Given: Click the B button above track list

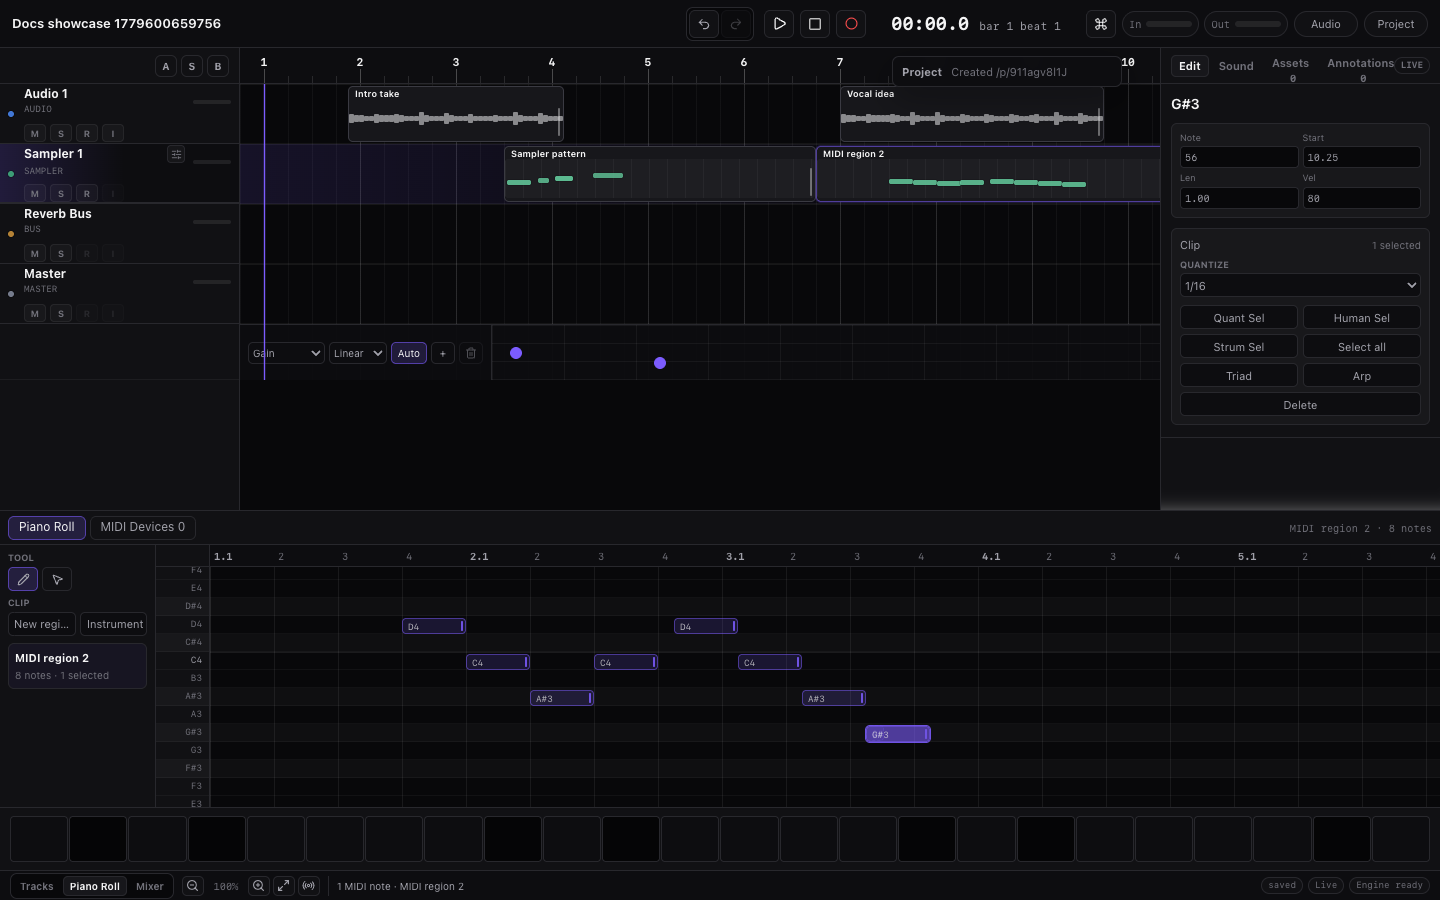Looking at the screenshot, I should (218, 66).
